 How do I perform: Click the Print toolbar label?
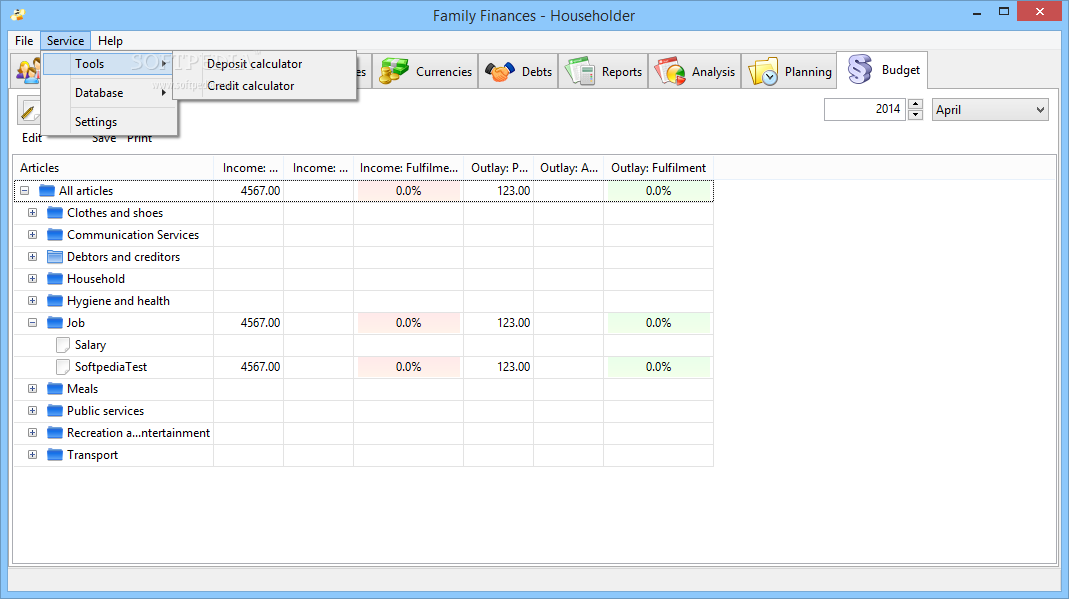tap(139, 139)
